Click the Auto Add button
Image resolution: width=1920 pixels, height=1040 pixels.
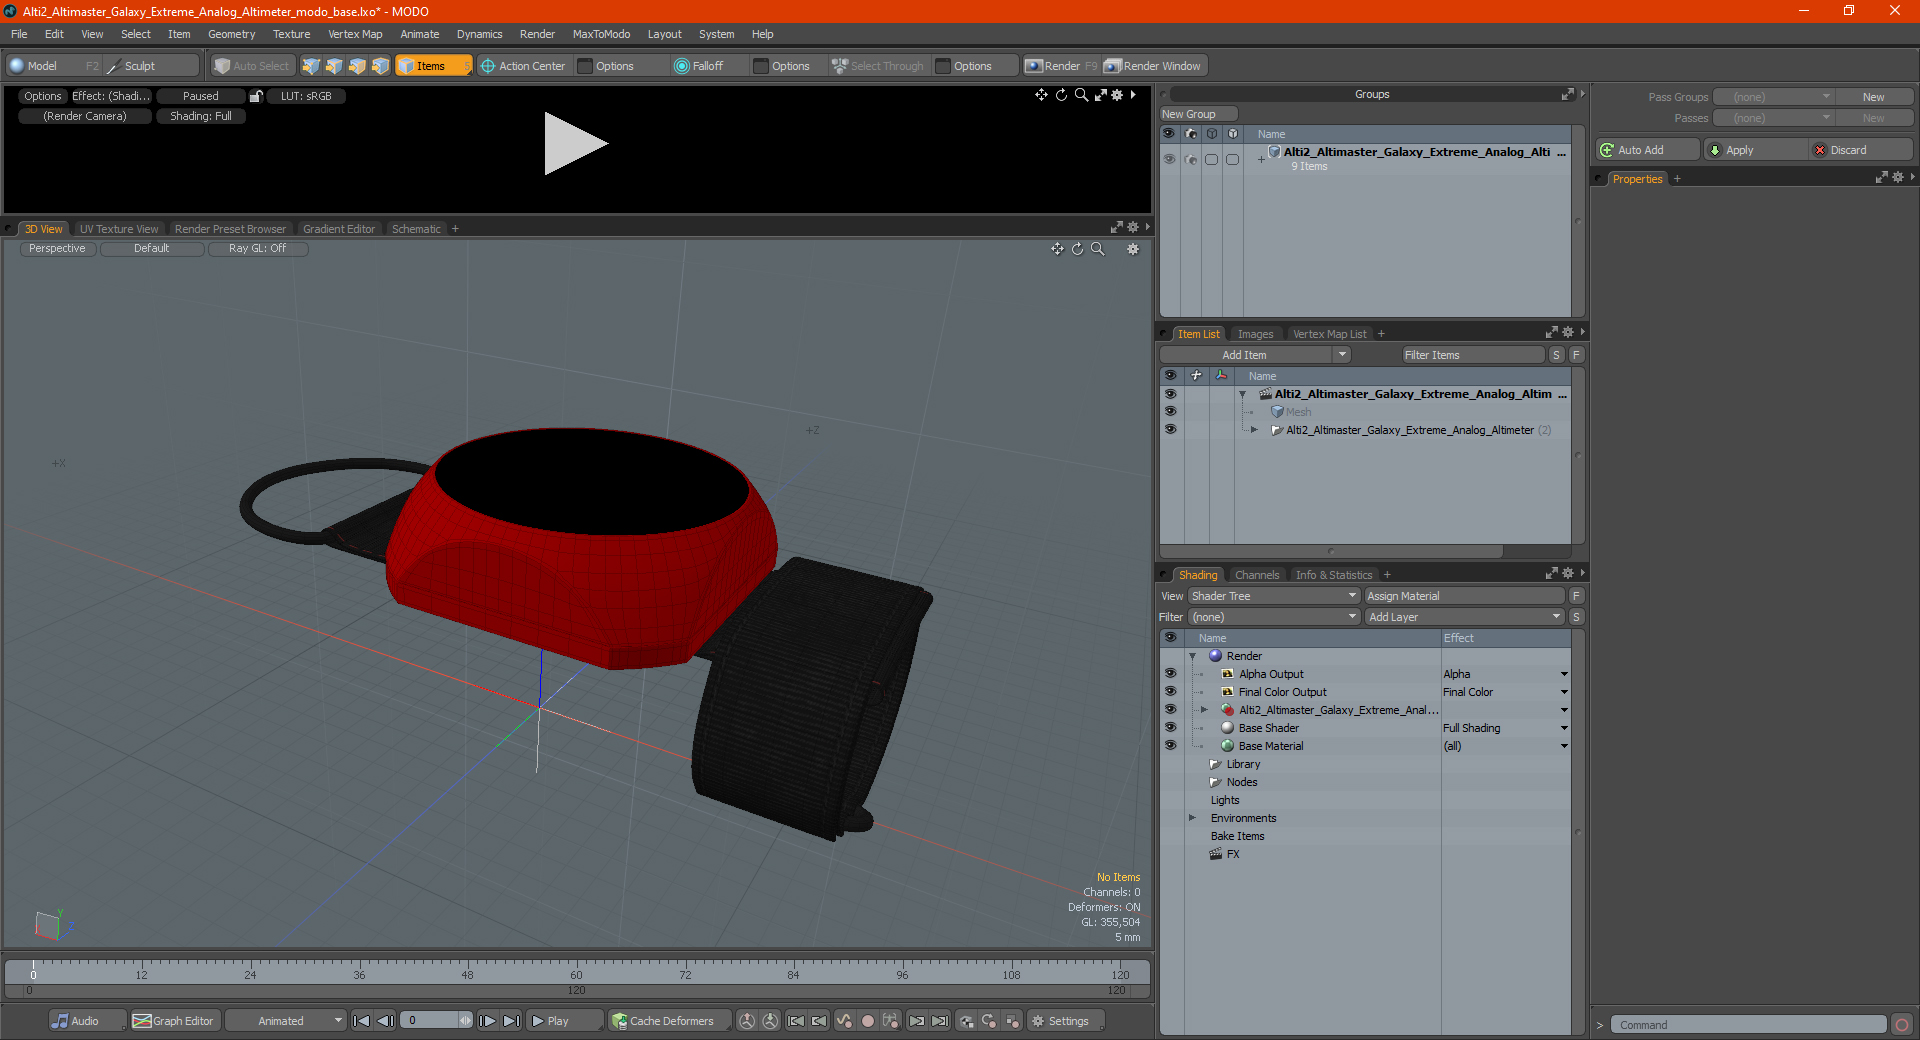(1648, 150)
